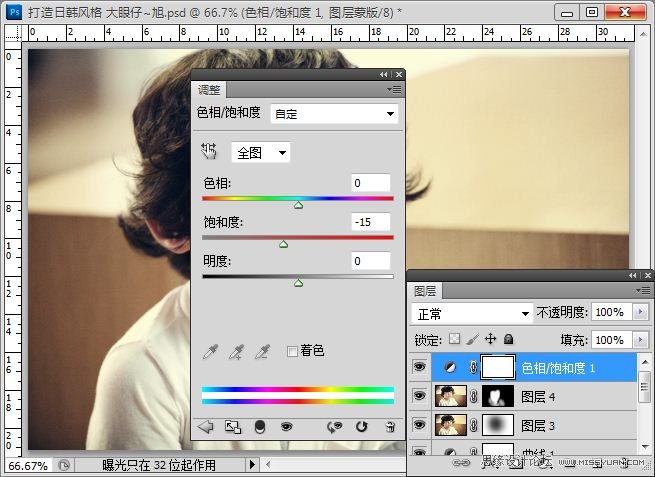
Task: Hide the 图层 3 layer
Action: tap(419, 425)
